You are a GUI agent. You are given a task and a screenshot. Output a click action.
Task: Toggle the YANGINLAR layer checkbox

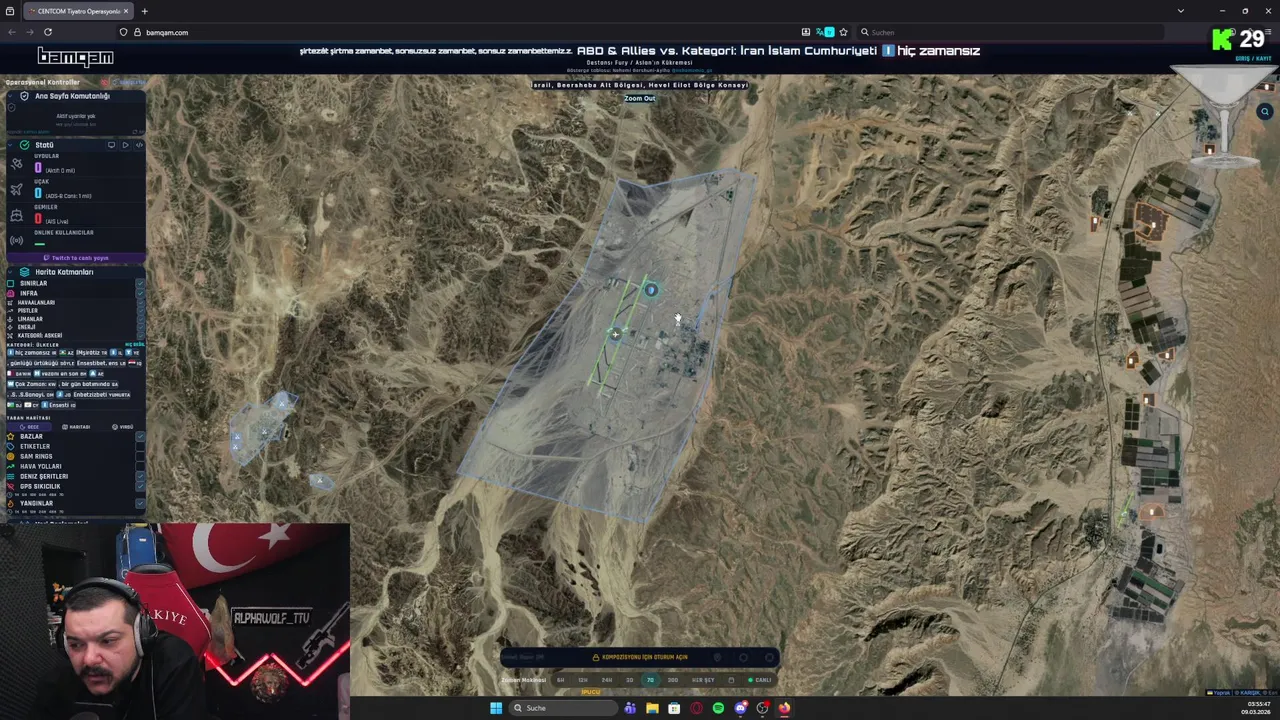coord(140,503)
